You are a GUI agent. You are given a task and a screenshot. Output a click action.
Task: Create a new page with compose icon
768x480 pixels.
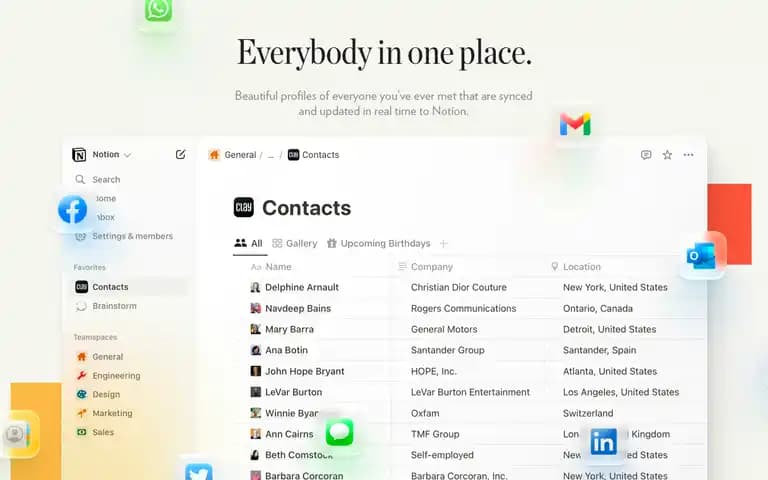pos(180,155)
